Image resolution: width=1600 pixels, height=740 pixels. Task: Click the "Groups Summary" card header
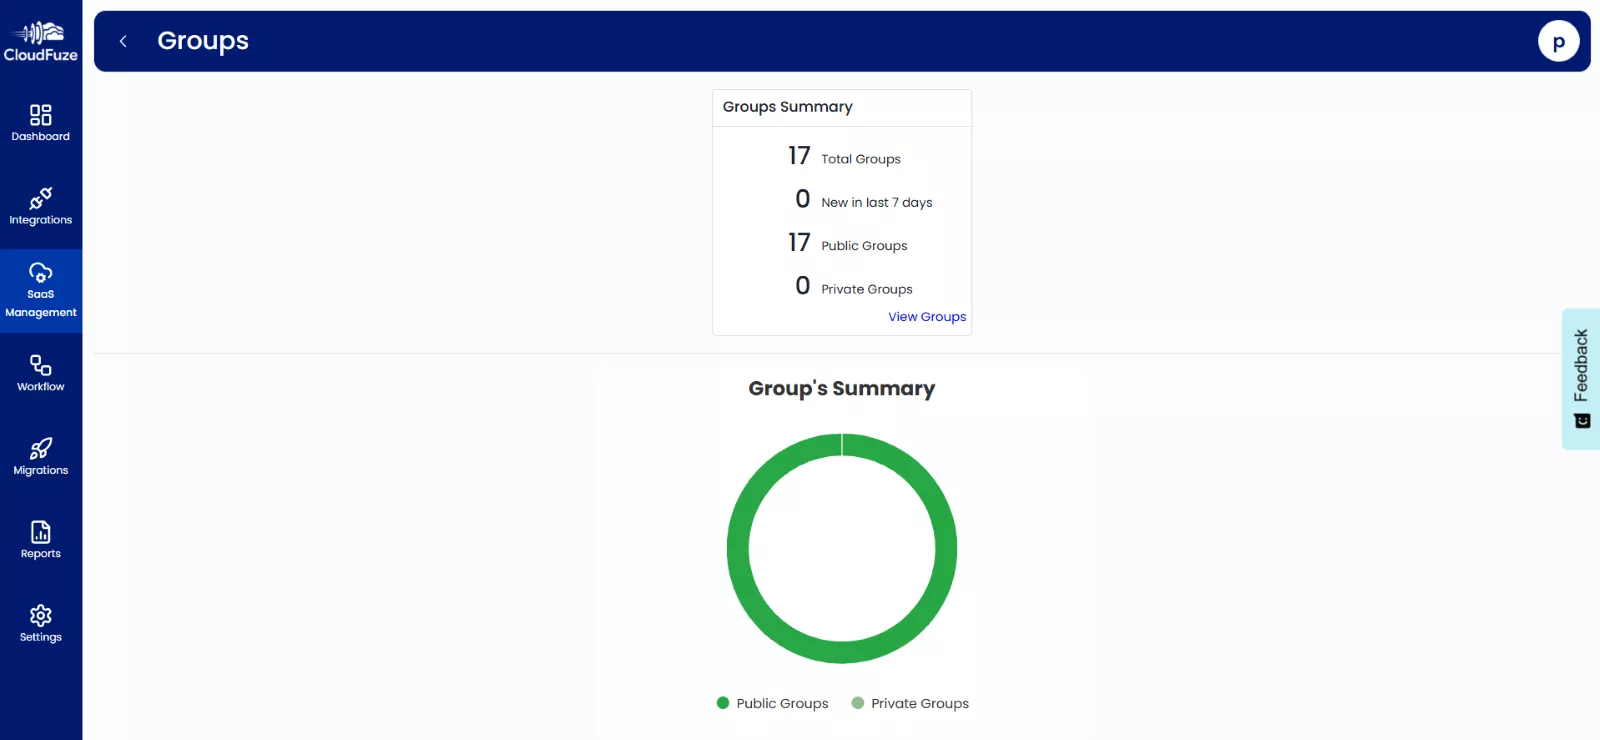[842, 108]
